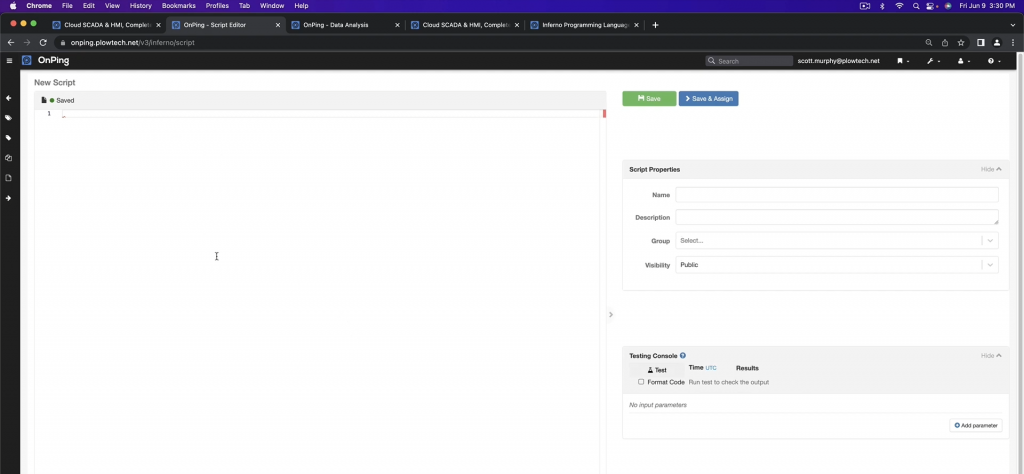This screenshot has height=474, width=1024.
Task: Open the user account menu icon
Action: coord(963,61)
